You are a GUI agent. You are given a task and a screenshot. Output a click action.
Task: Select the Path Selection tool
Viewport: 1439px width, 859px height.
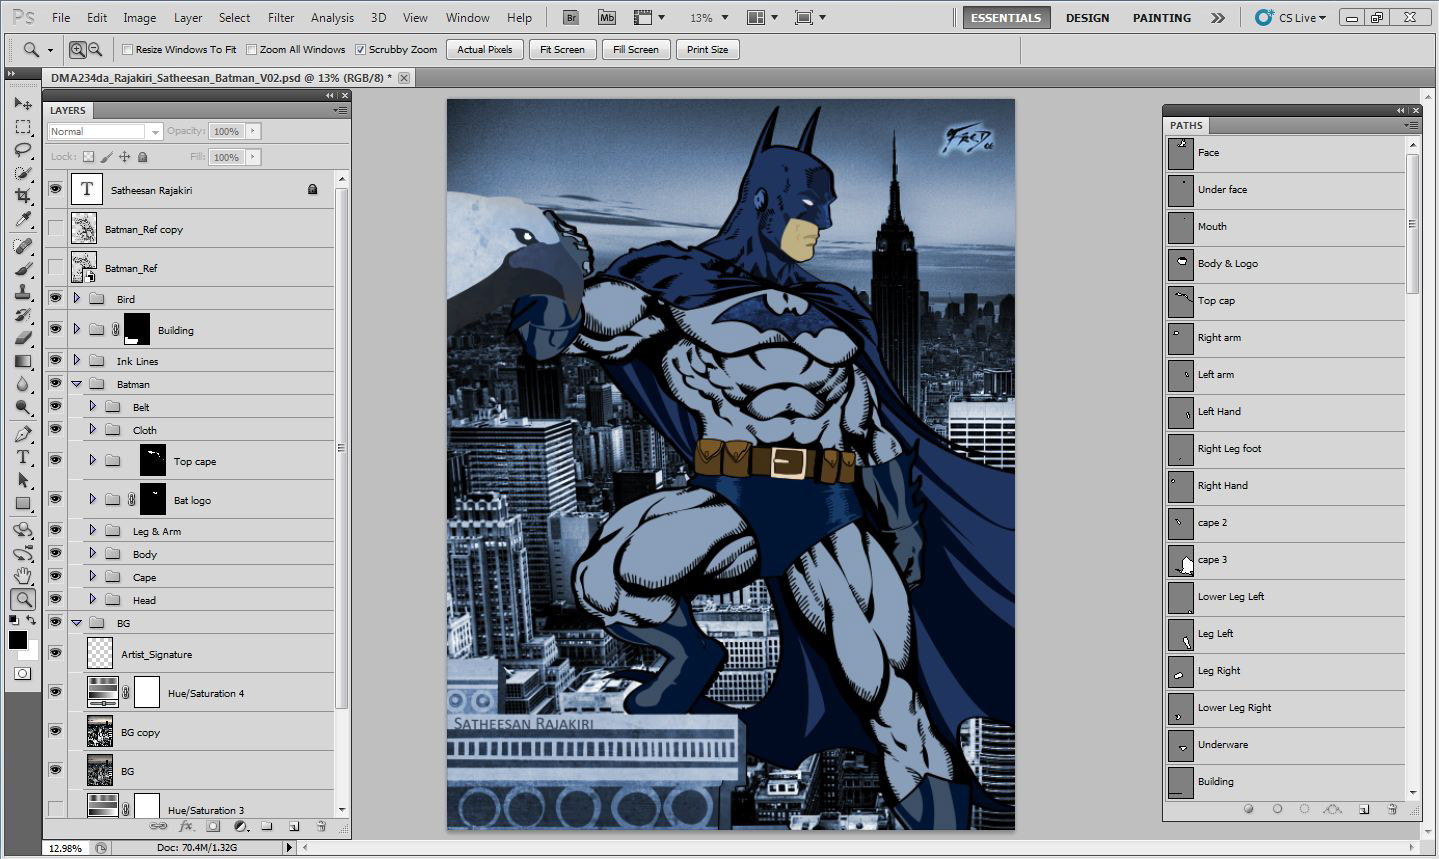[23, 480]
